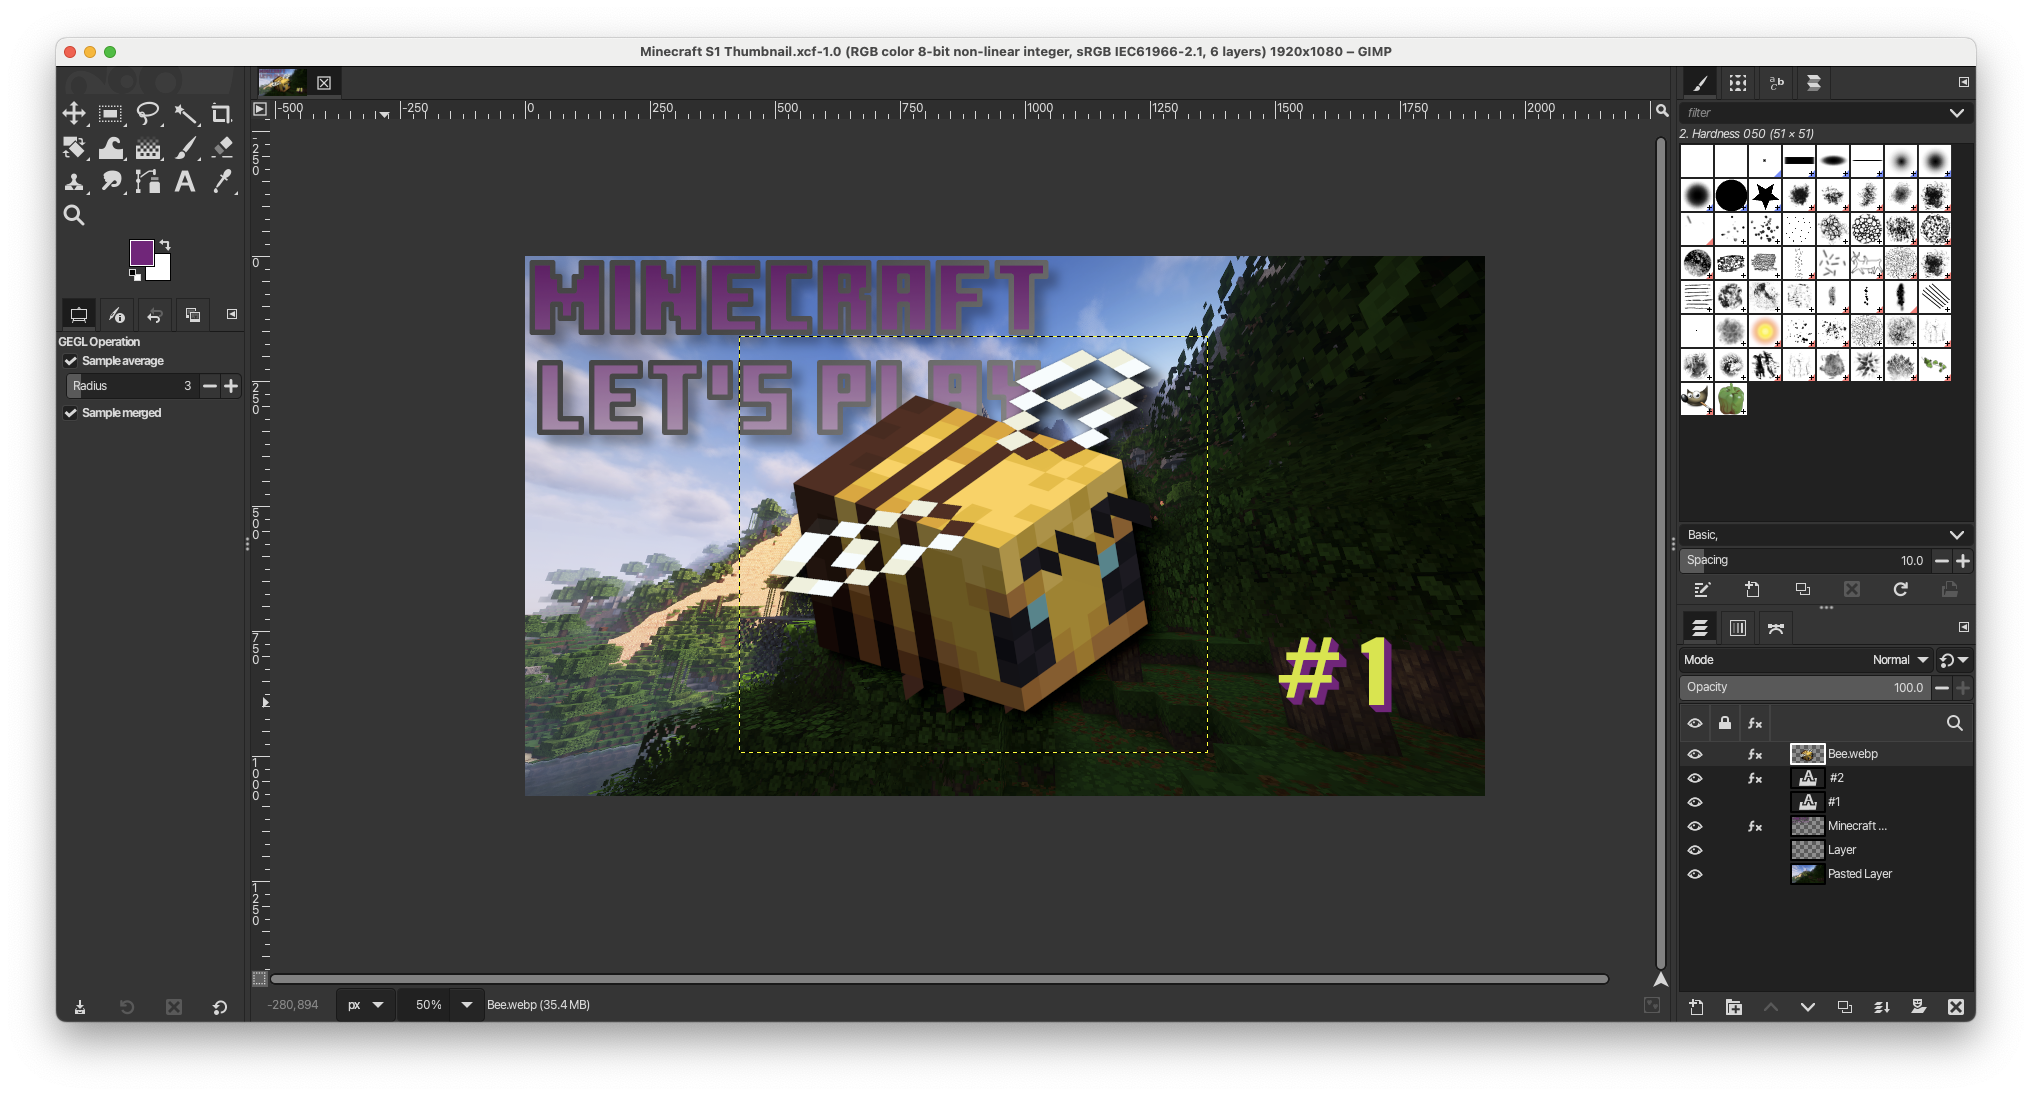Image resolution: width=2032 pixels, height=1096 pixels.
Task: Swap foreground and background colors
Action: (x=166, y=244)
